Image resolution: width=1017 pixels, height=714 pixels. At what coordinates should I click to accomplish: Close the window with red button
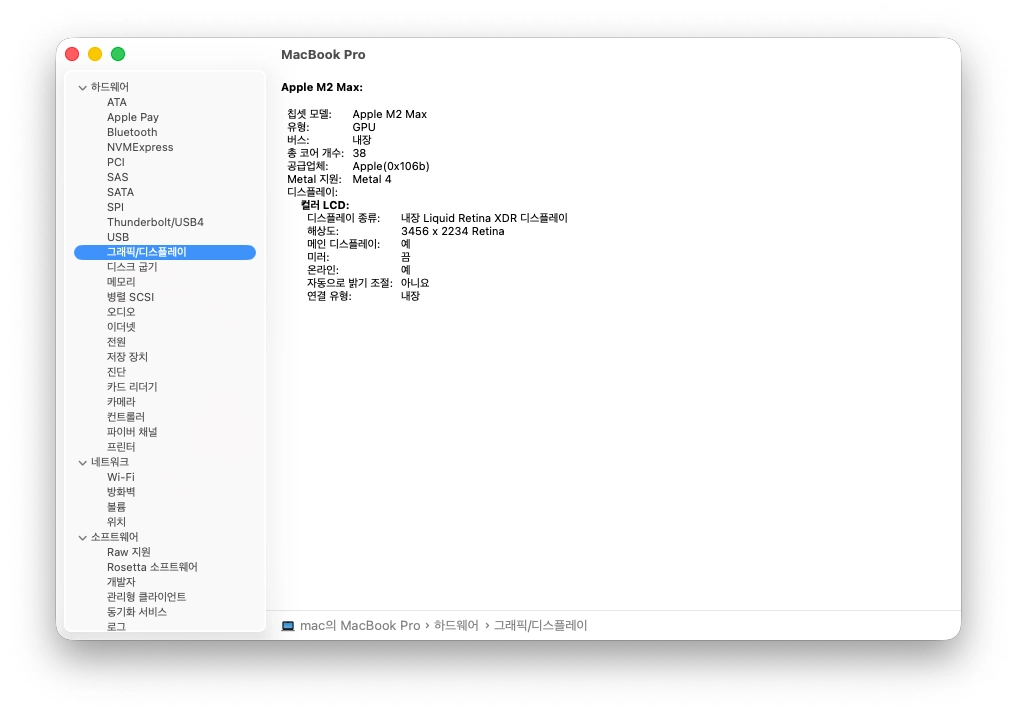(x=72, y=54)
